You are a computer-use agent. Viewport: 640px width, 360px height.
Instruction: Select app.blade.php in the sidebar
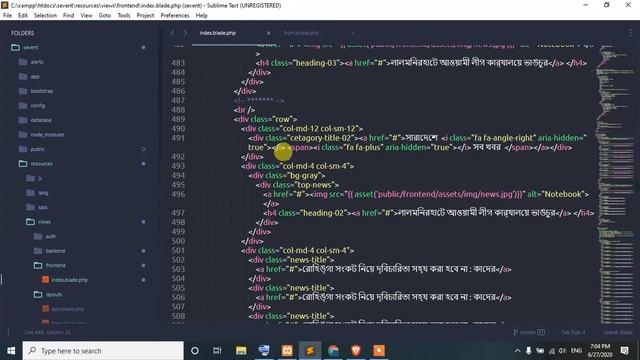pos(67,309)
